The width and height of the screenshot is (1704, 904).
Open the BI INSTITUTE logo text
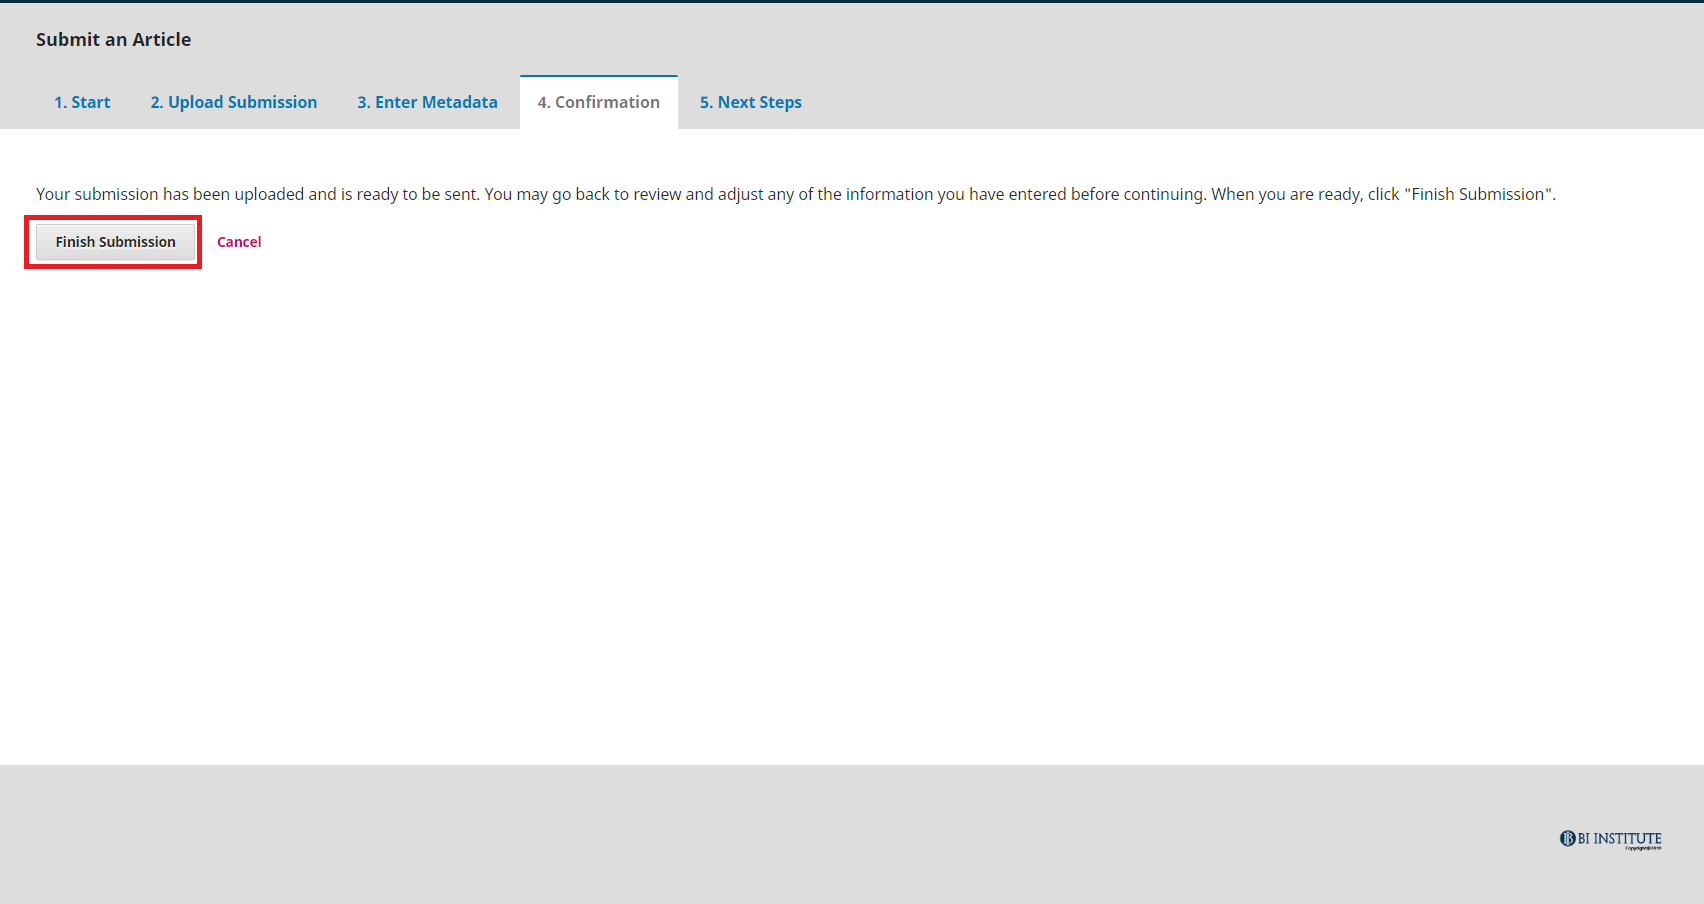point(1619,838)
